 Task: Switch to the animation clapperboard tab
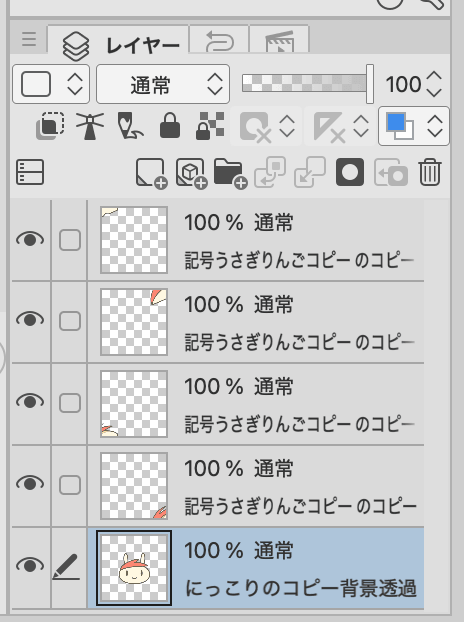tap(280, 40)
